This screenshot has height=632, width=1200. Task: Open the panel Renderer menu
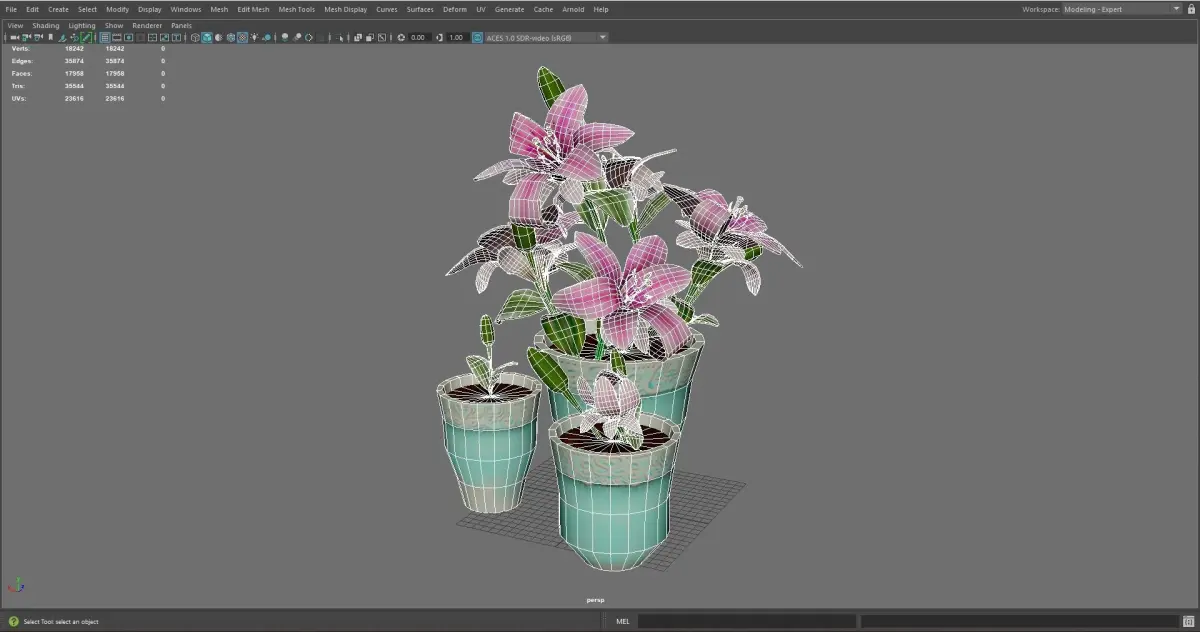(147, 25)
